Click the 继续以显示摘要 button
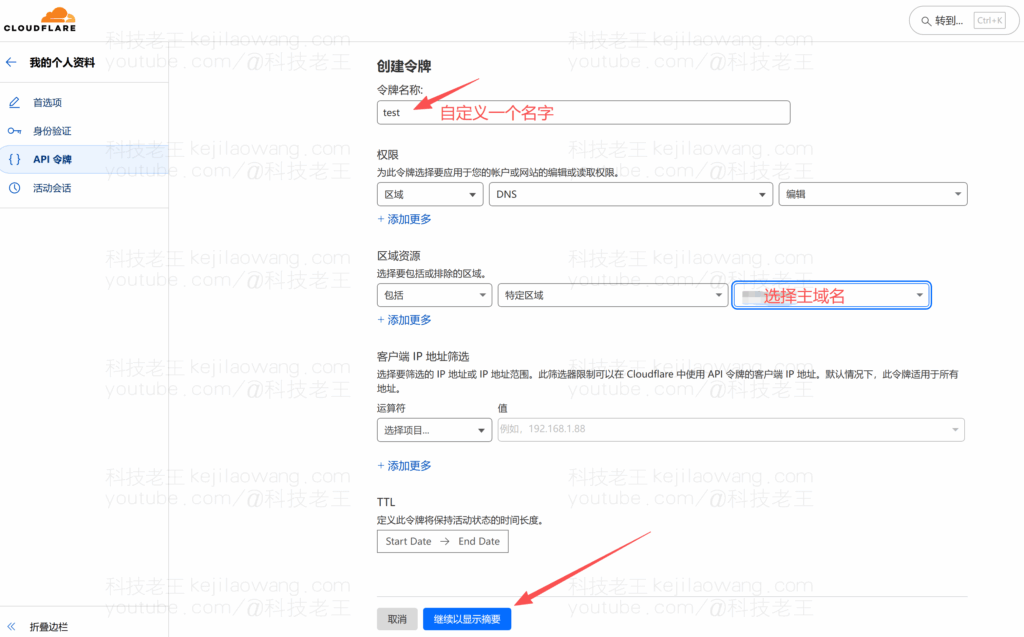Image resolution: width=1024 pixels, height=637 pixels. pos(467,619)
